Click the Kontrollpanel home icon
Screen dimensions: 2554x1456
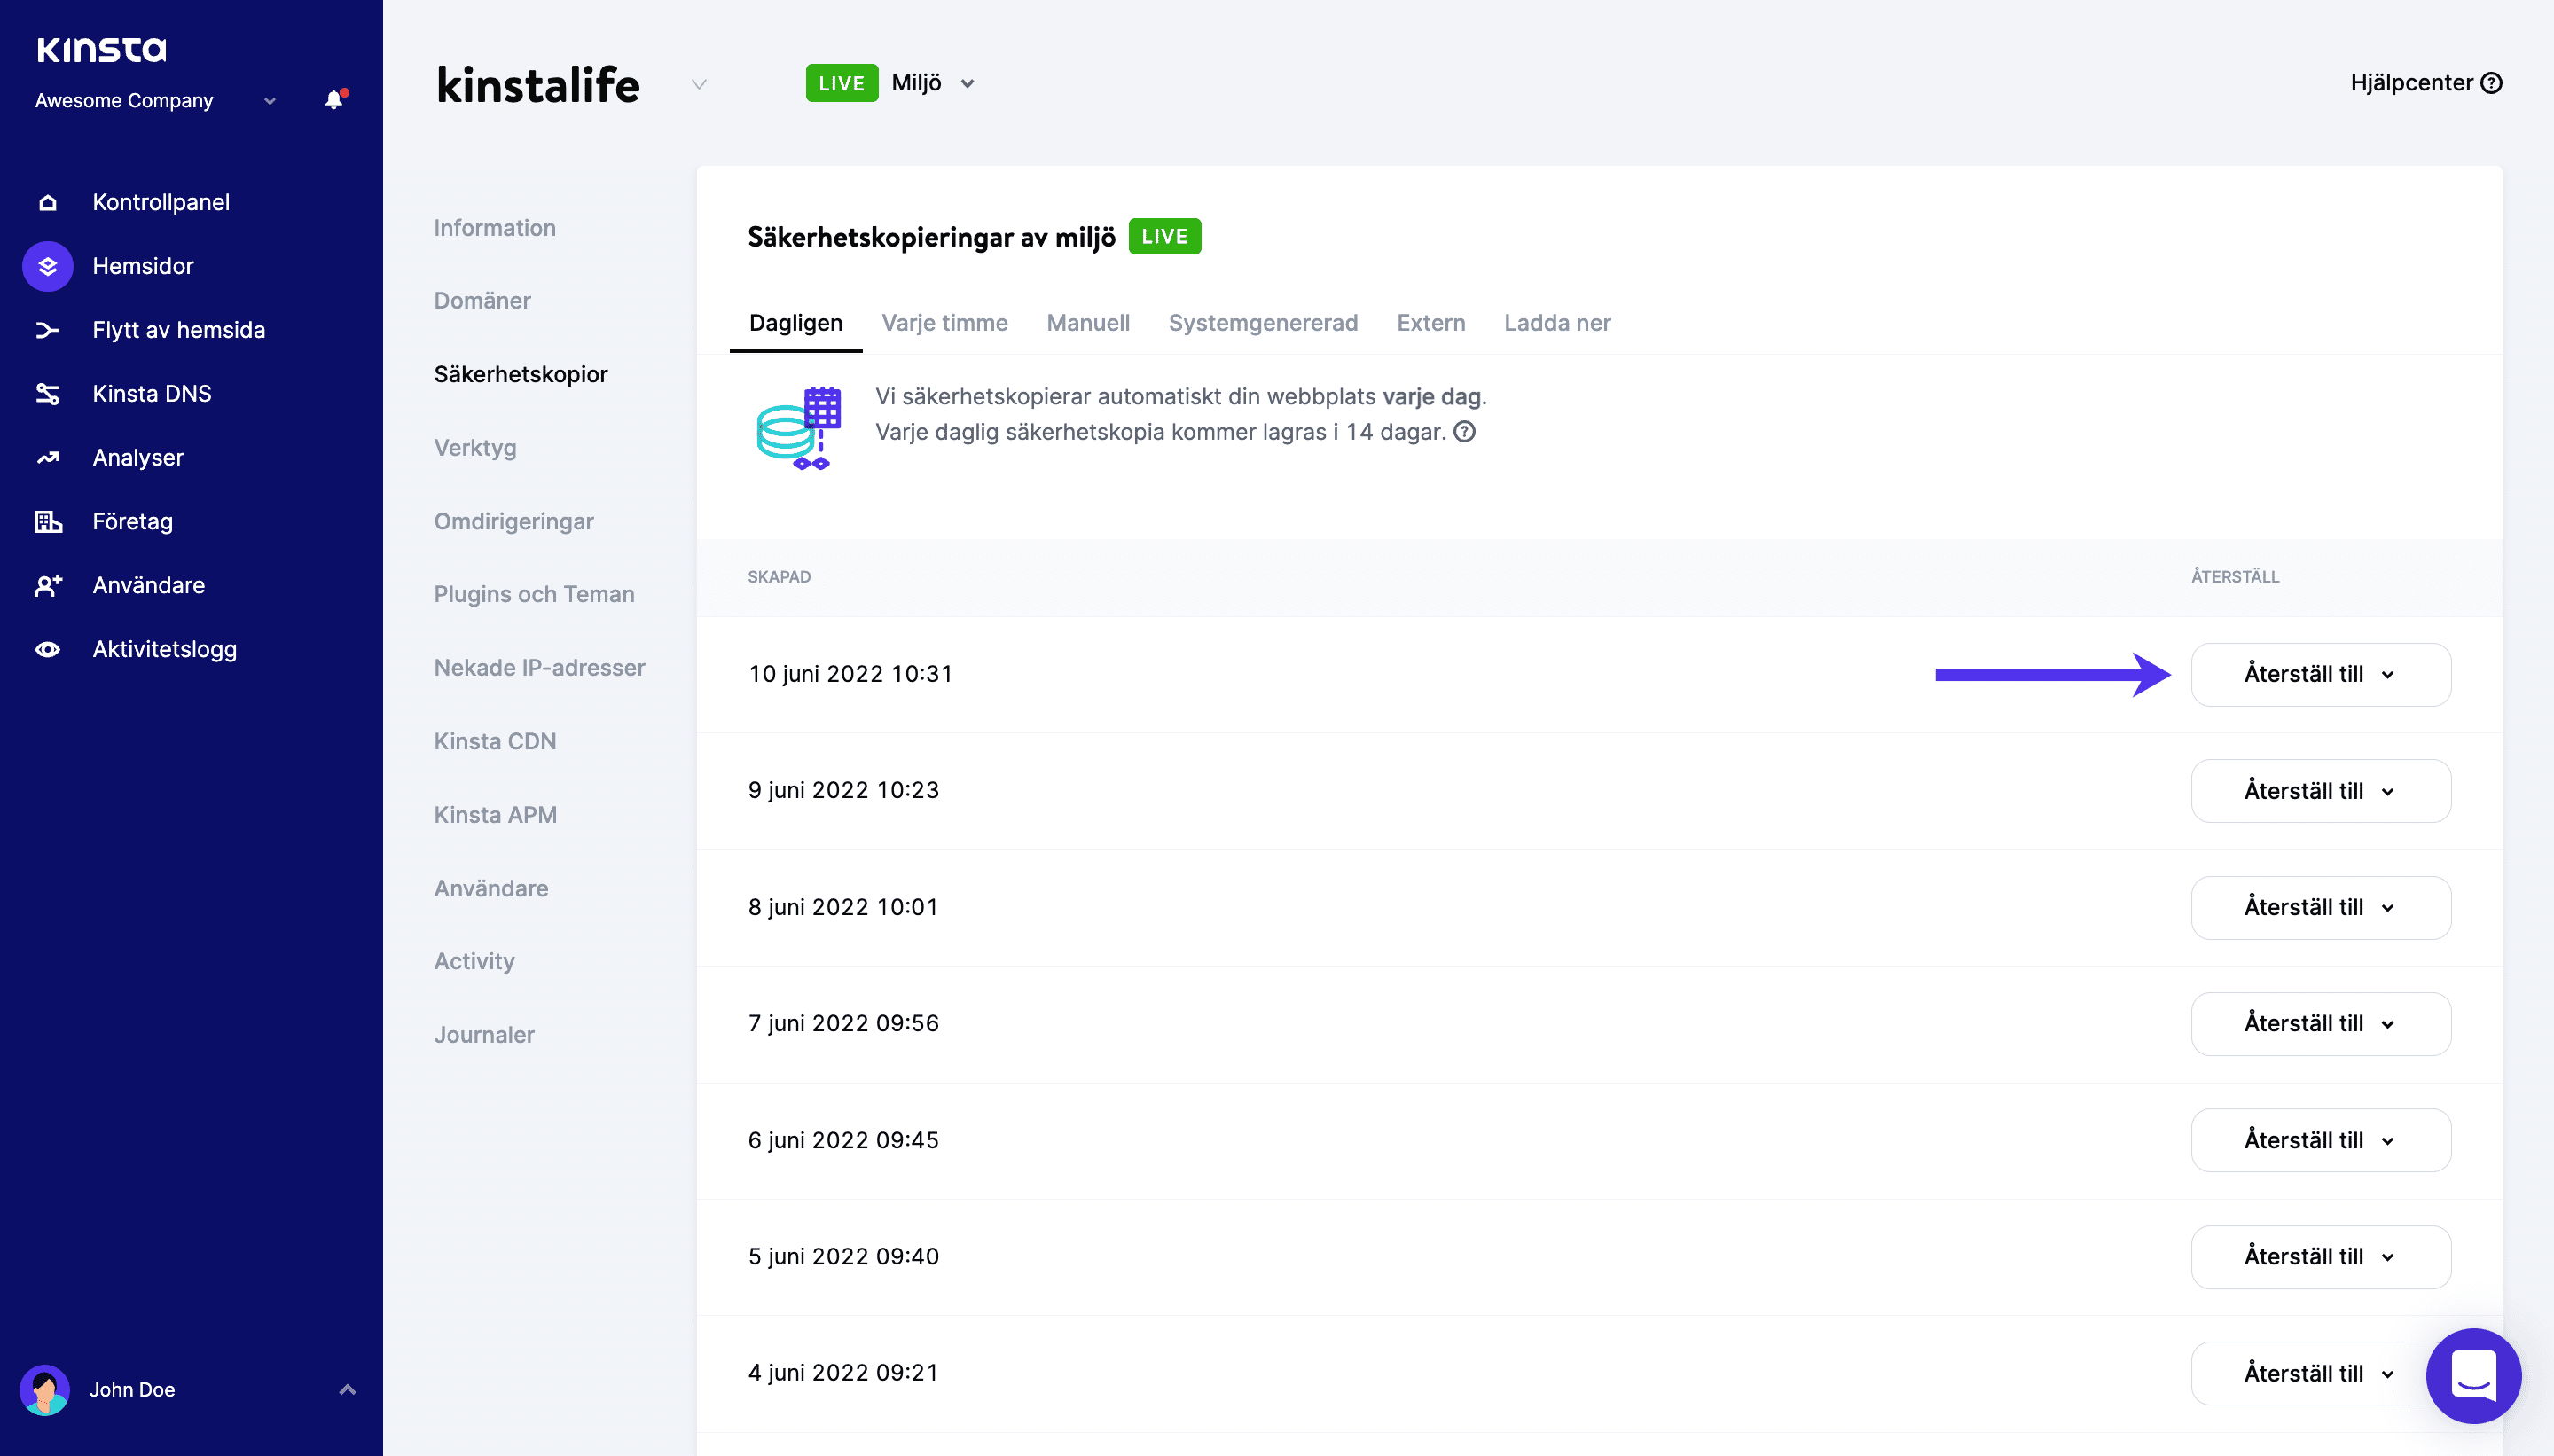[x=47, y=202]
